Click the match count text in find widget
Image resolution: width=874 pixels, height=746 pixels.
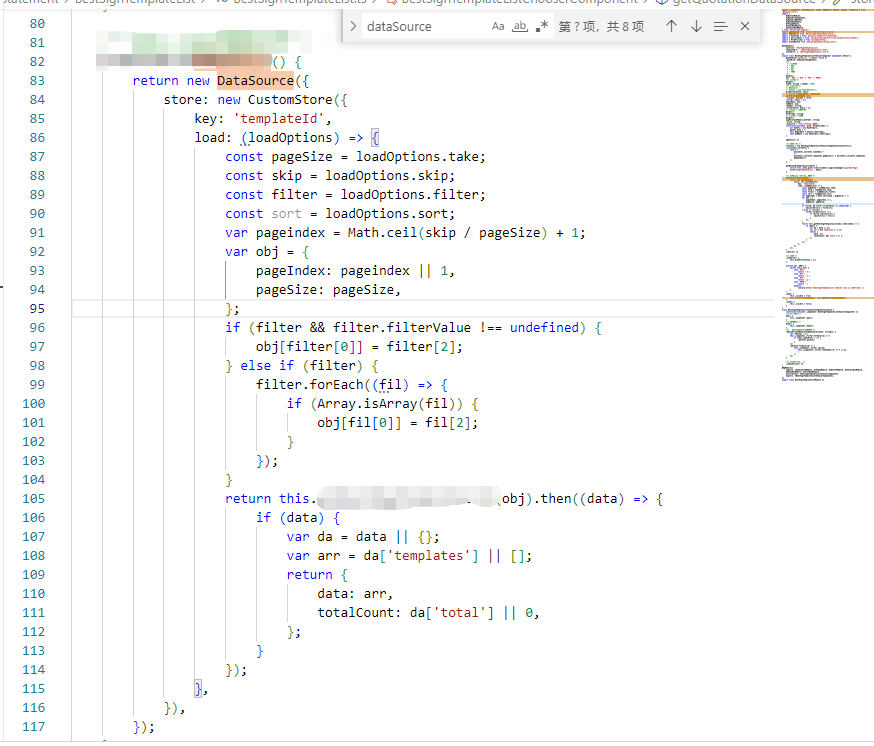[x=601, y=26]
